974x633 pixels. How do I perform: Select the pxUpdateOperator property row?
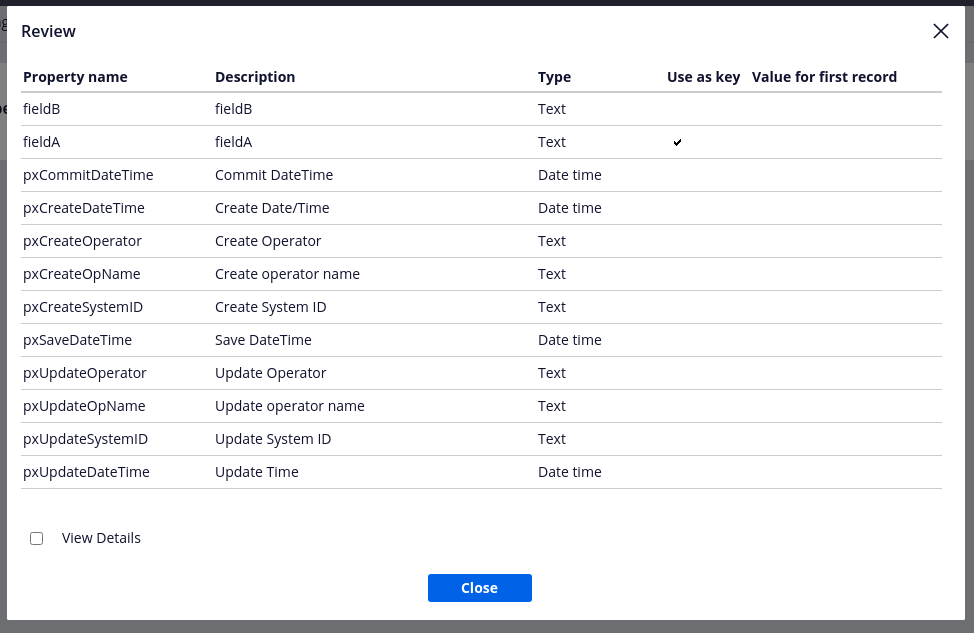click(x=84, y=372)
